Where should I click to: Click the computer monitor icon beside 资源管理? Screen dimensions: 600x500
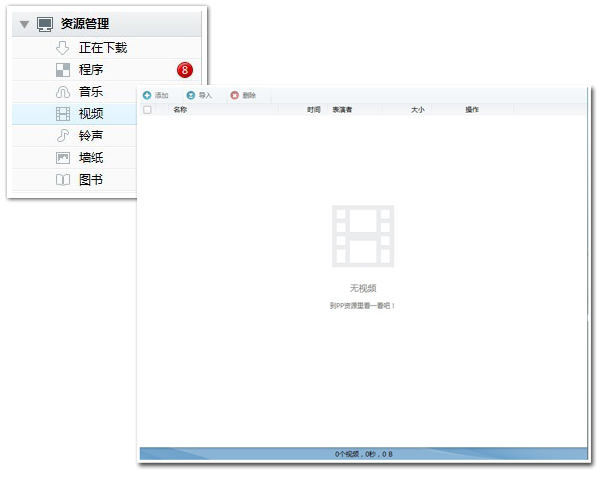tap(45, 24)
